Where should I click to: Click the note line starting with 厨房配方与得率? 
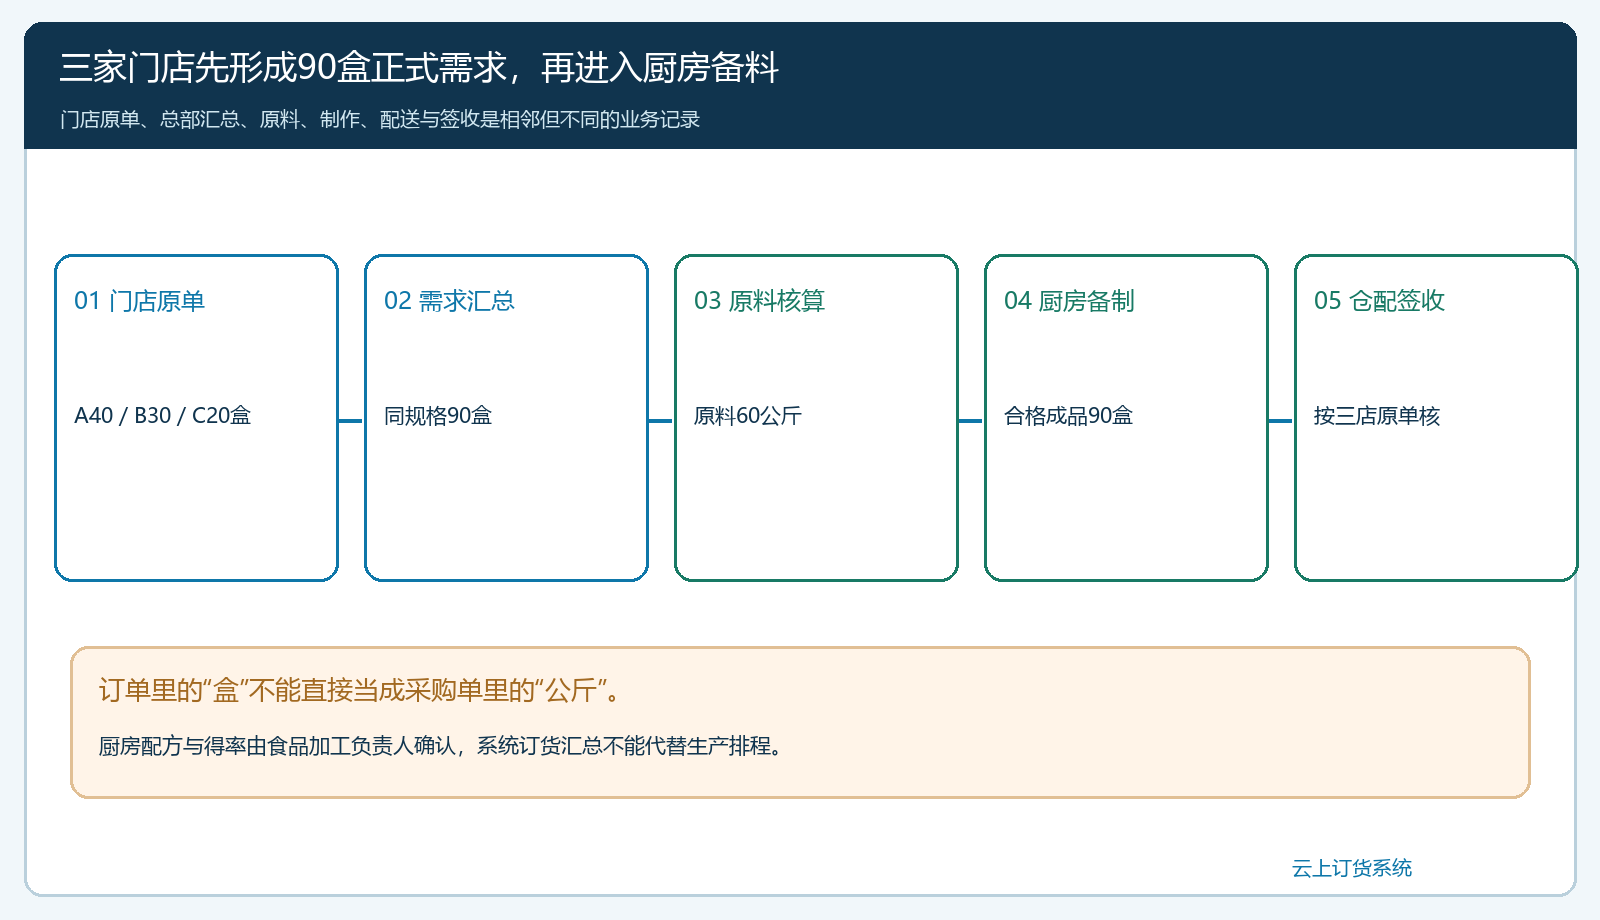(441, 746)
